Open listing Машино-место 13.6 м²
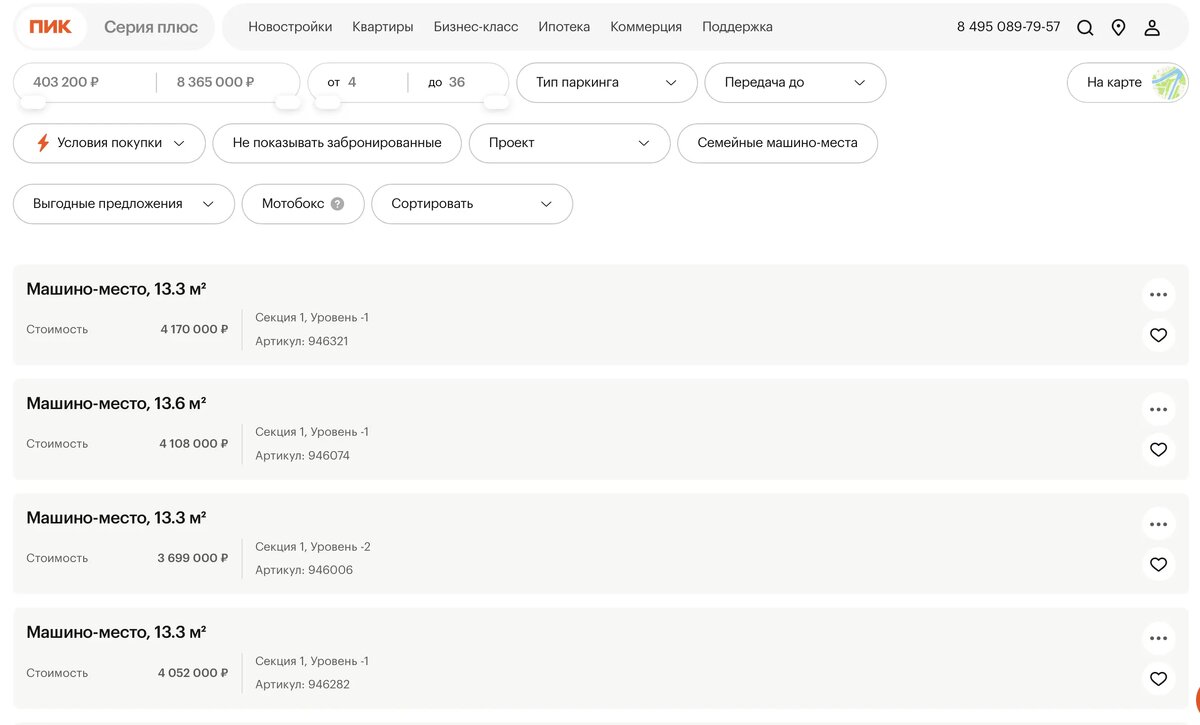Image resolution: width=1200 pixels, height=725 pixels. coord(601,429)
